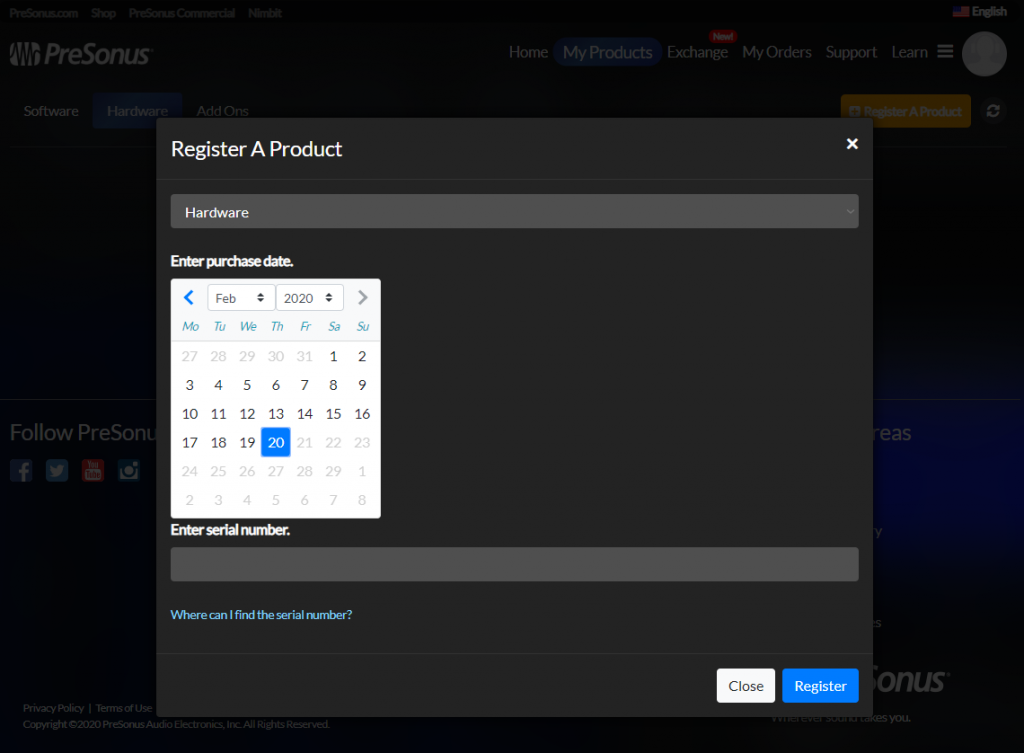Switch to the Software tab
Viewport: 1024px width, 753px height.
coord(51,111)
